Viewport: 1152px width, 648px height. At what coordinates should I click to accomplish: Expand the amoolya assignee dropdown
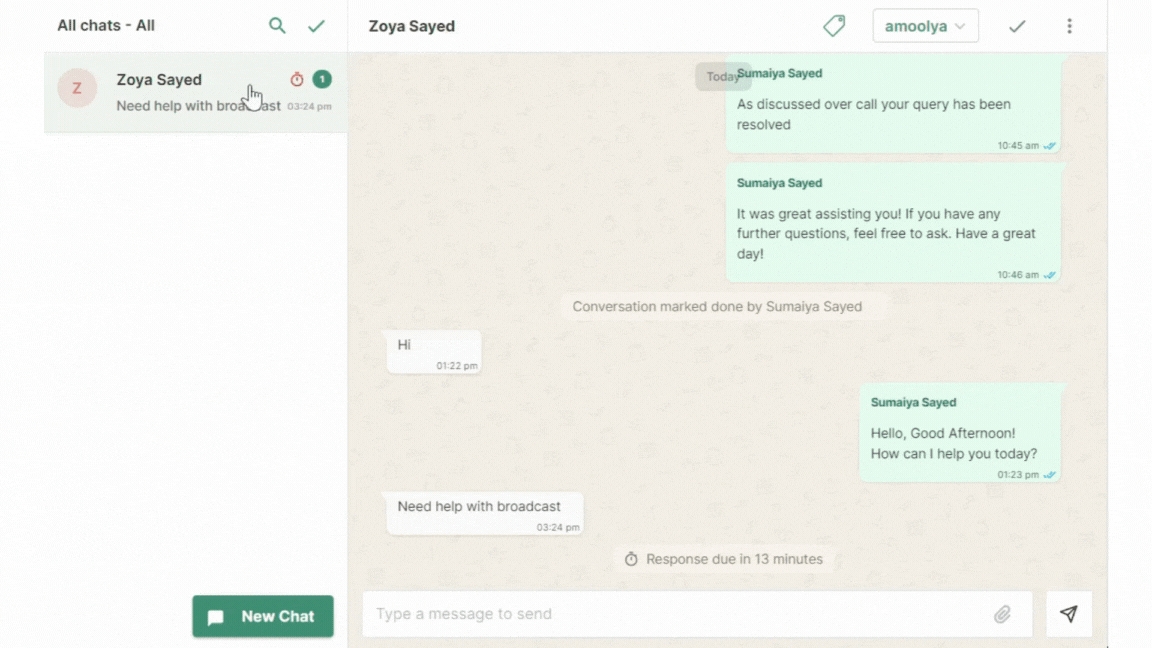point(925,26)
